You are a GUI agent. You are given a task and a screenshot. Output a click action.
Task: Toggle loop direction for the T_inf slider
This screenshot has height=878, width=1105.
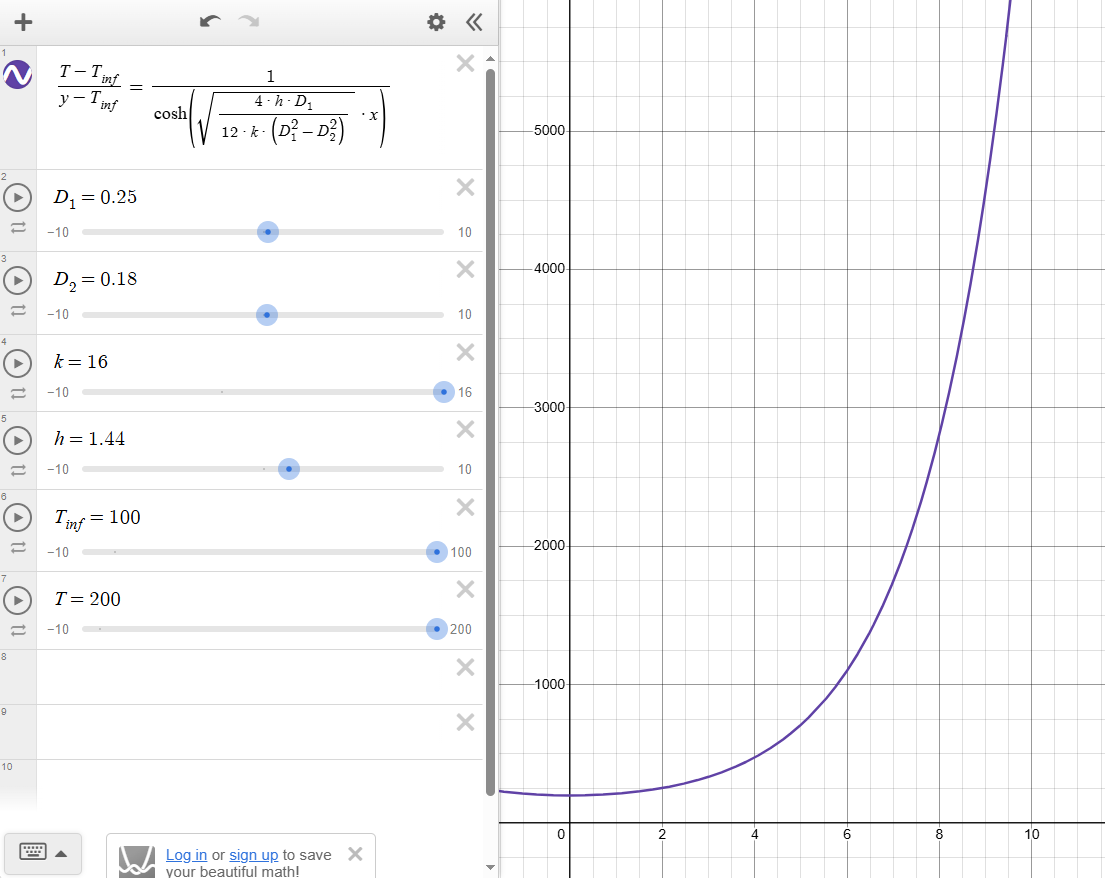click(17, 545)
